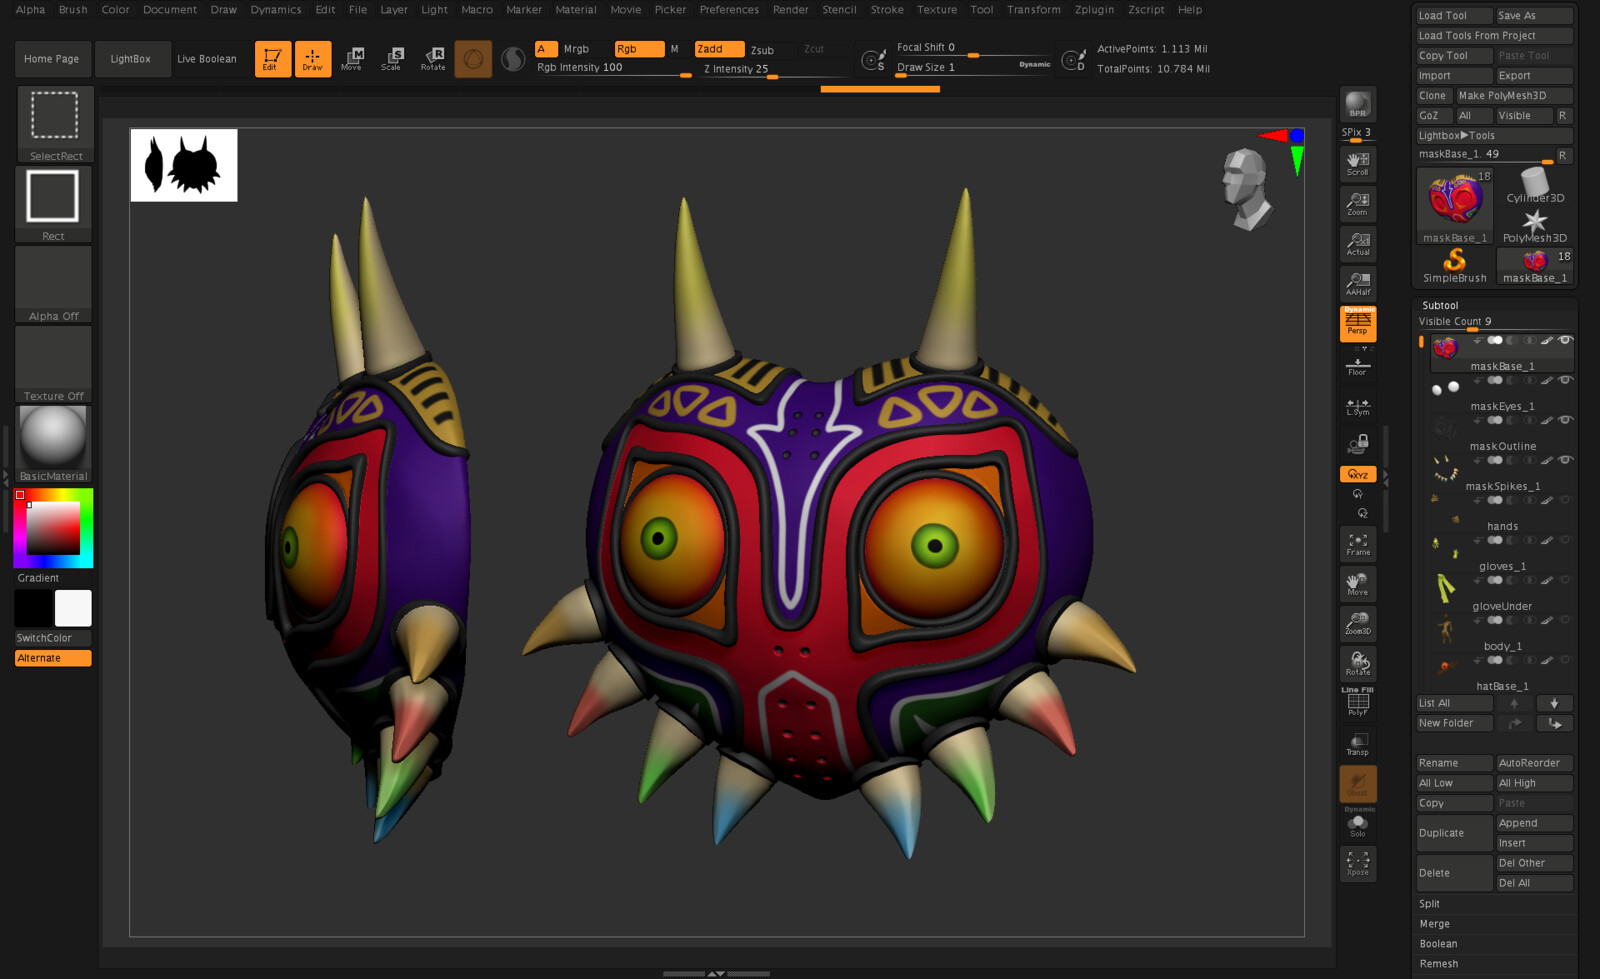Set canvas to Actual size
The width and height of the screenshot is (1600, 979).
tap(1358, 244)
